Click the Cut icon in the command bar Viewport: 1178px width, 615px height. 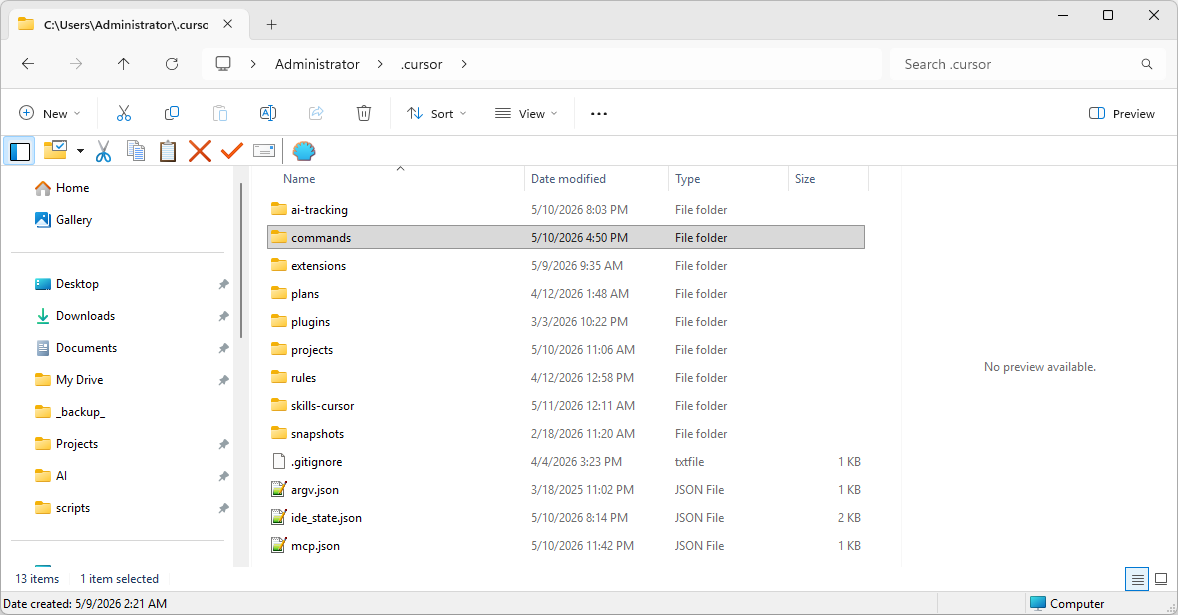click(124, 113)
